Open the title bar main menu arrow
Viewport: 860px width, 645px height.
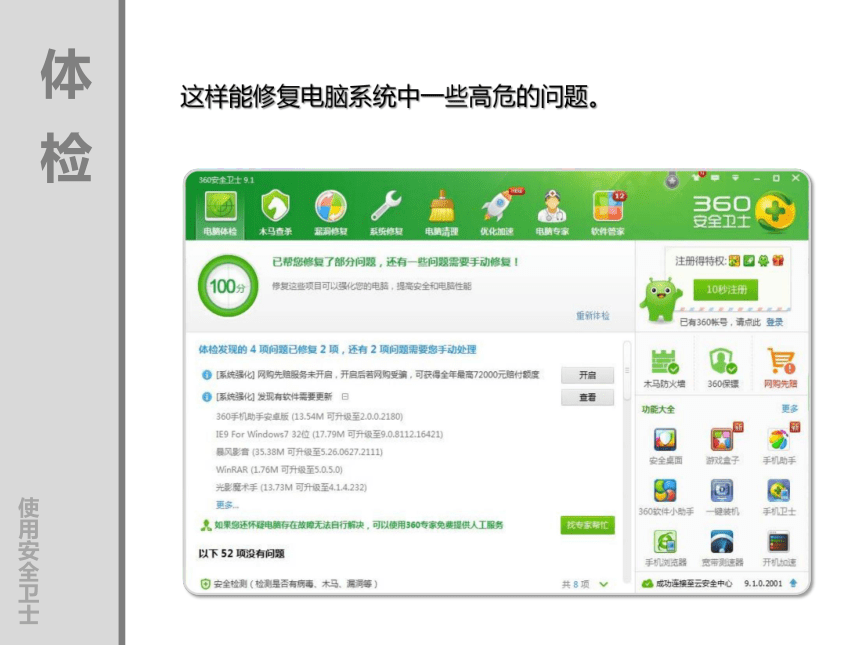(735, 178)
